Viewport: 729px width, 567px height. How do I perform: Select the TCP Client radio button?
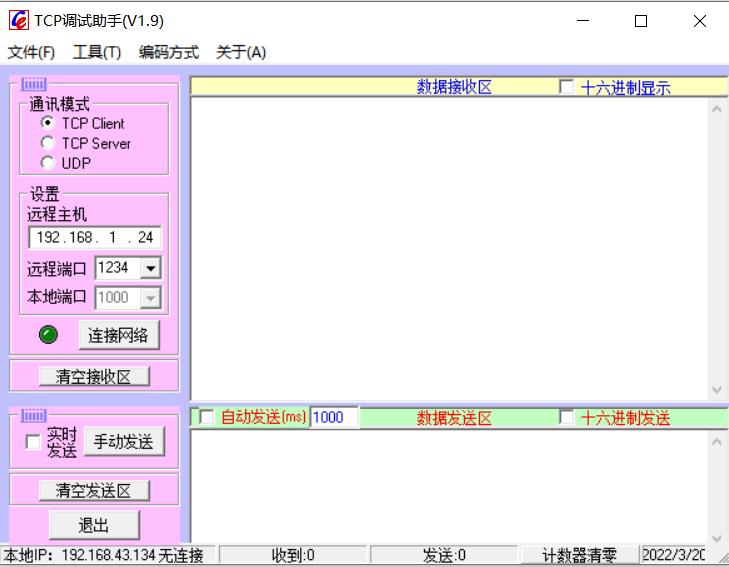tap(47, 123)
